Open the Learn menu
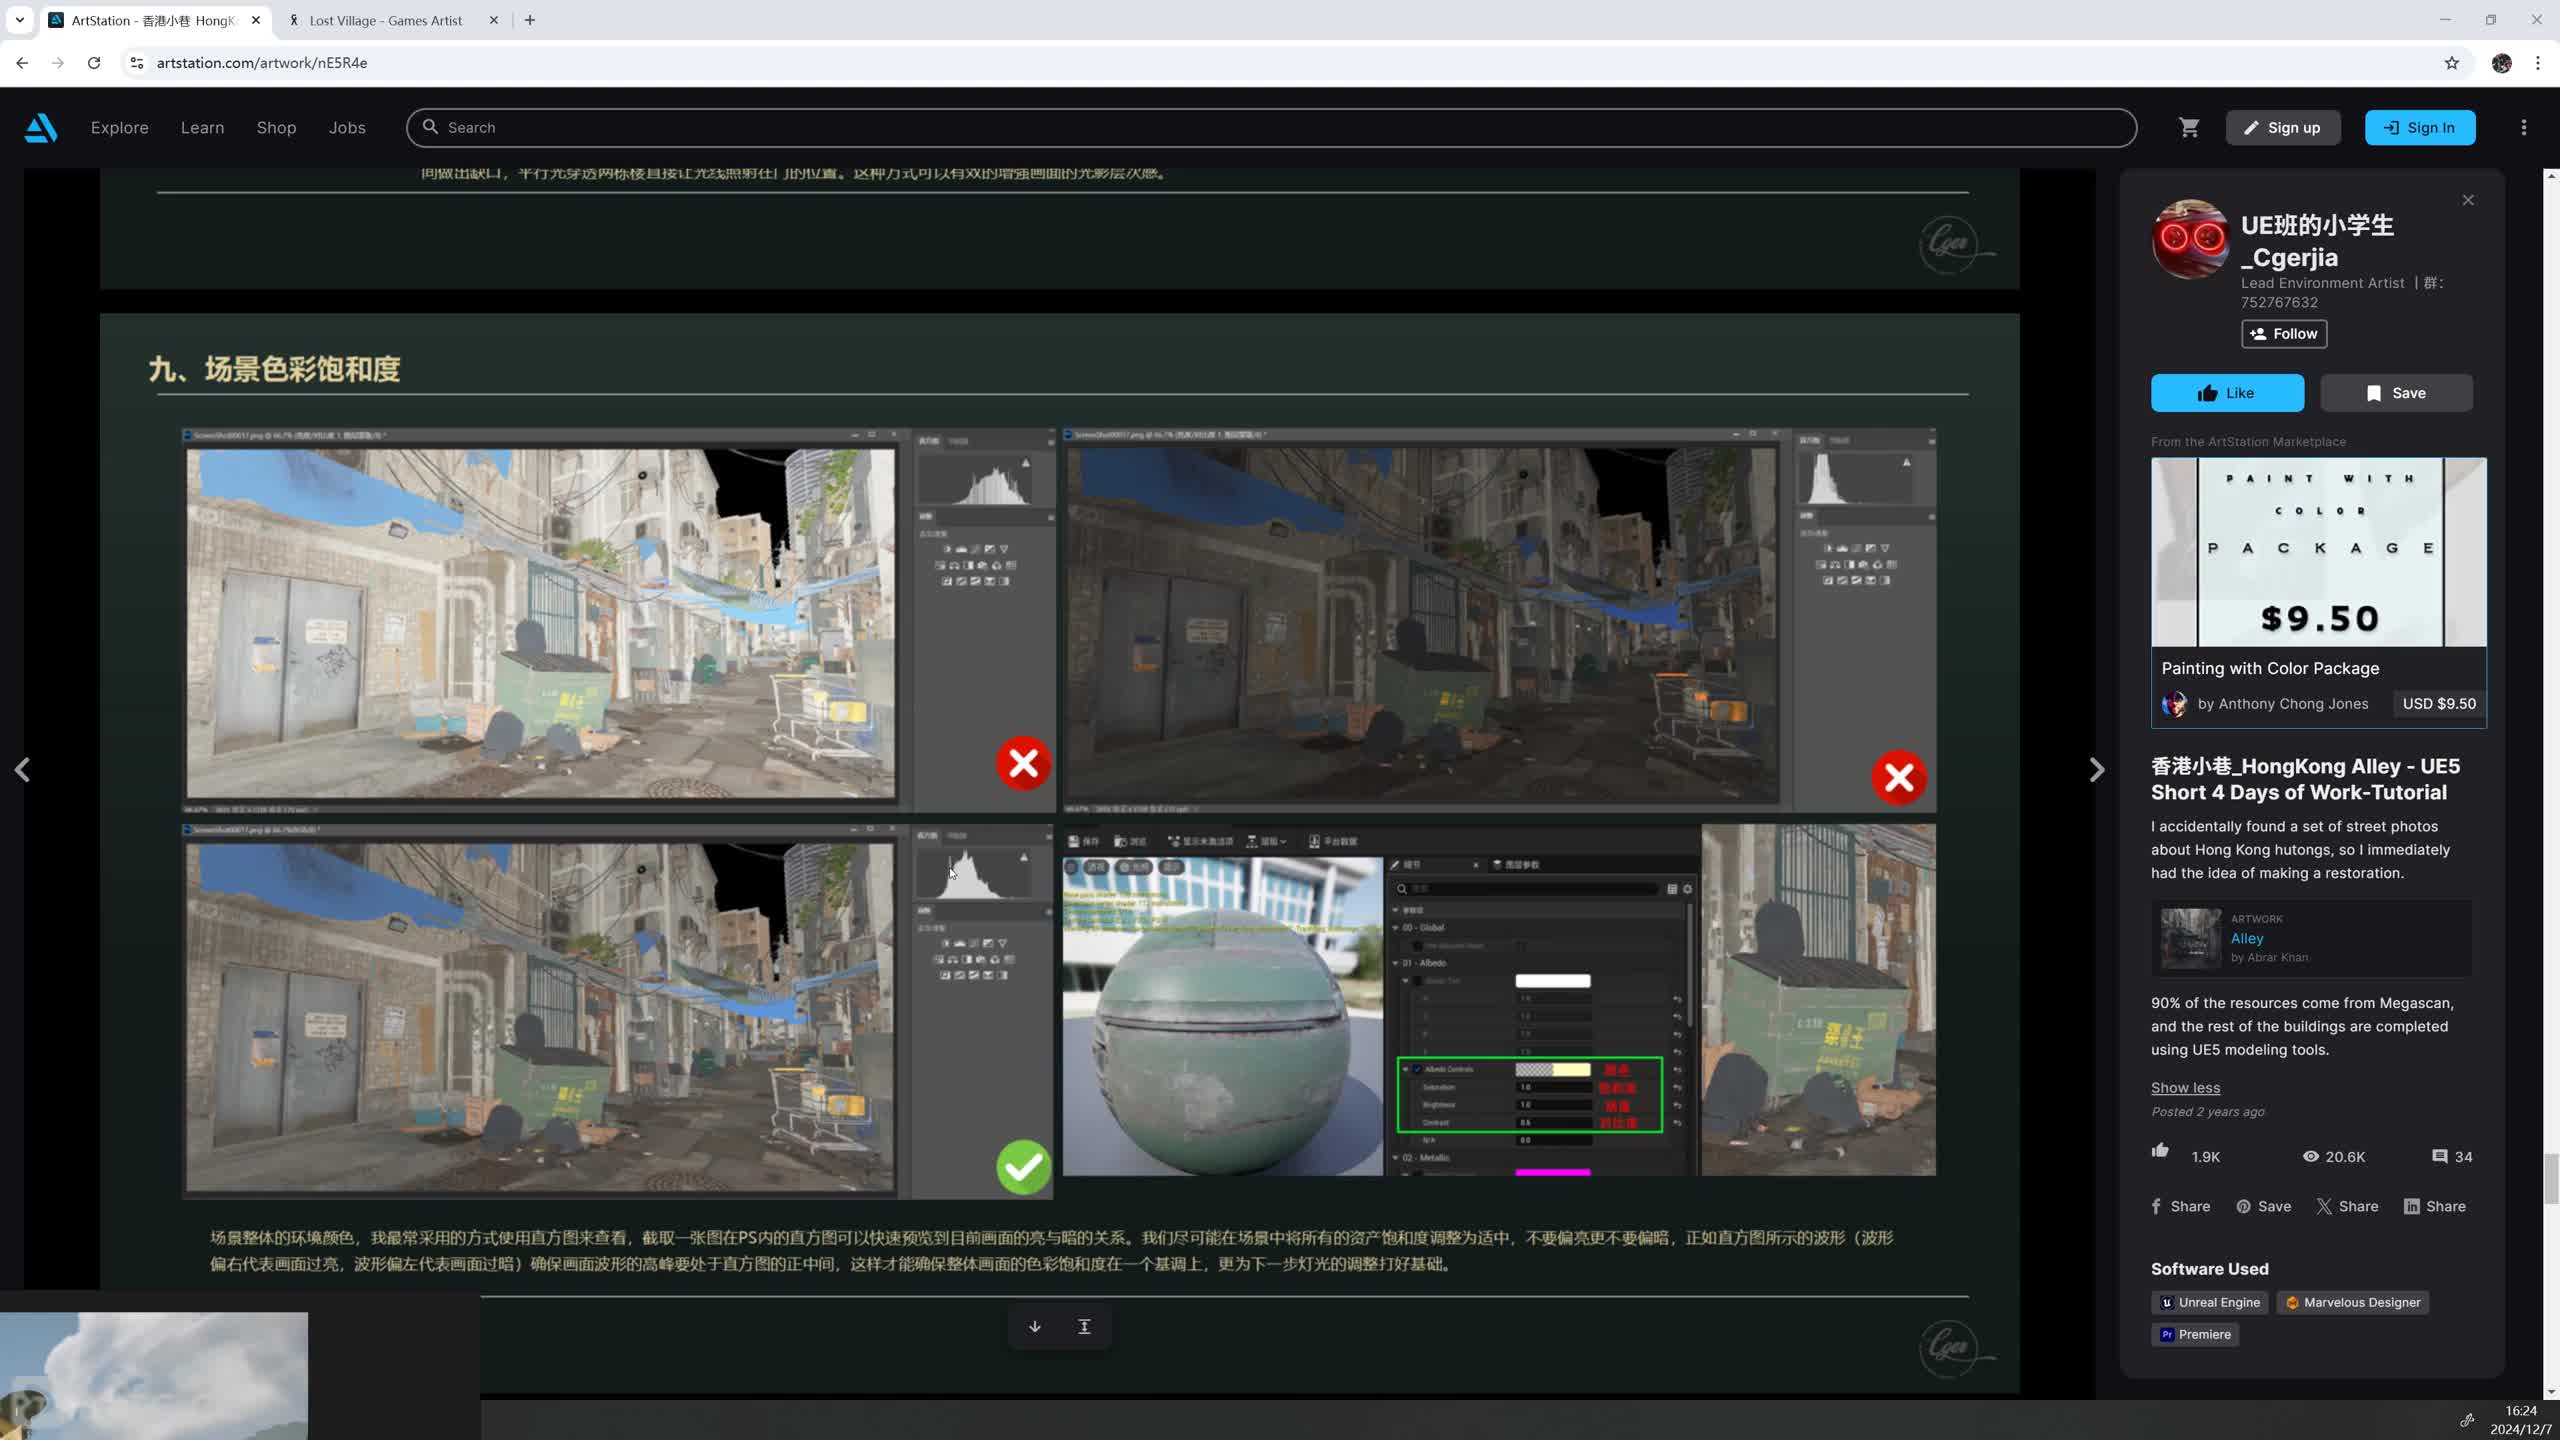2560x1440 pixels. coord(202,128)
